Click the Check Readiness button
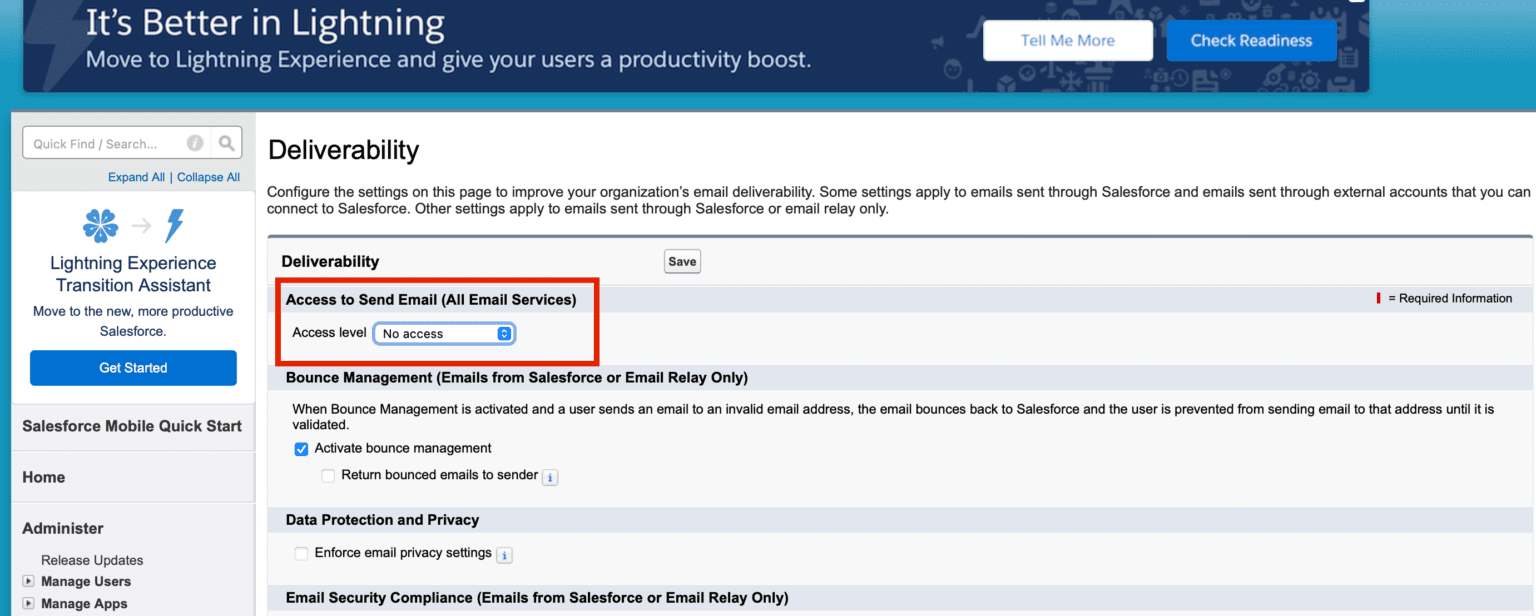The width and height of the screenshot is (1536, 616). pyautogui.click(x=1251, y=40)
